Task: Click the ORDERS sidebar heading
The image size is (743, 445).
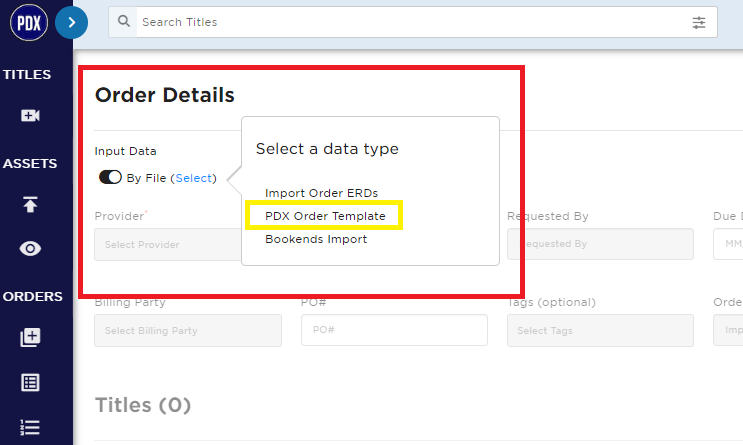Action: point(33,296)
